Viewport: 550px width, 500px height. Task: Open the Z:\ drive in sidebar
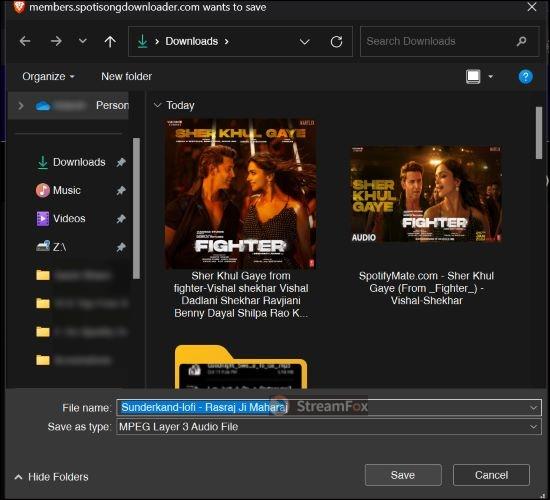coord(51,247)
